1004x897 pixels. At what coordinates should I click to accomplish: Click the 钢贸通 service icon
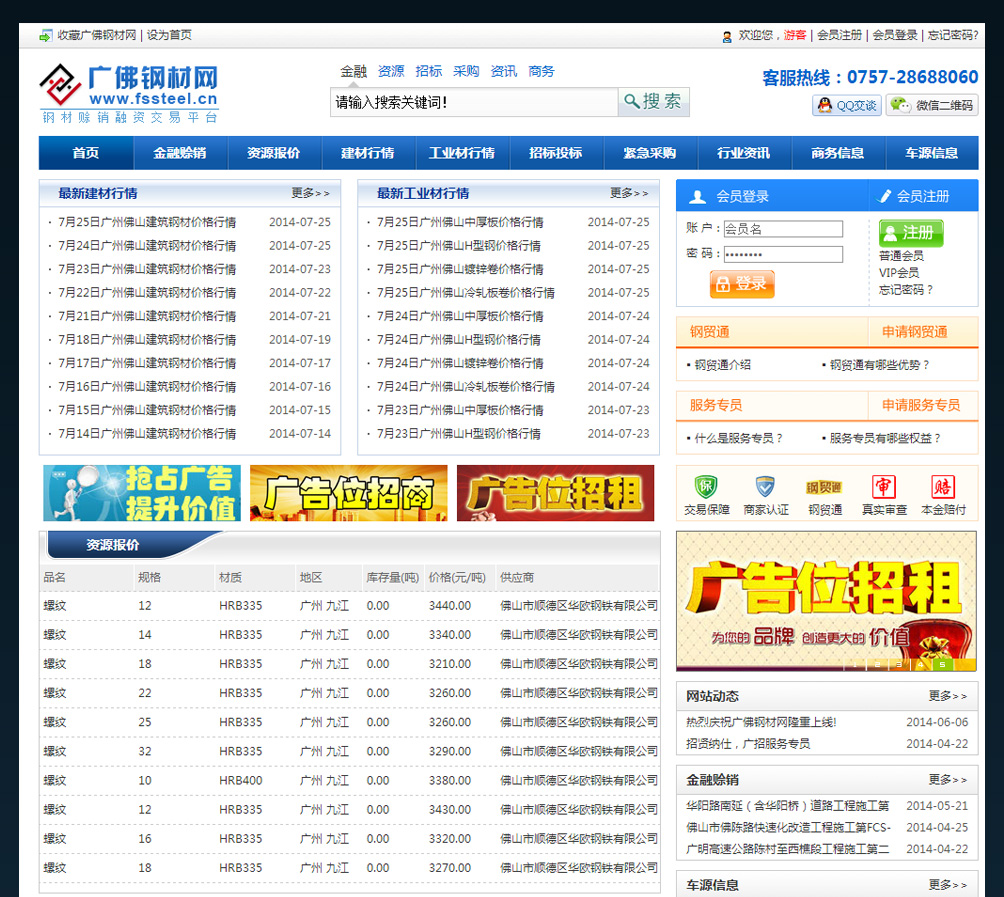(825, 487)
